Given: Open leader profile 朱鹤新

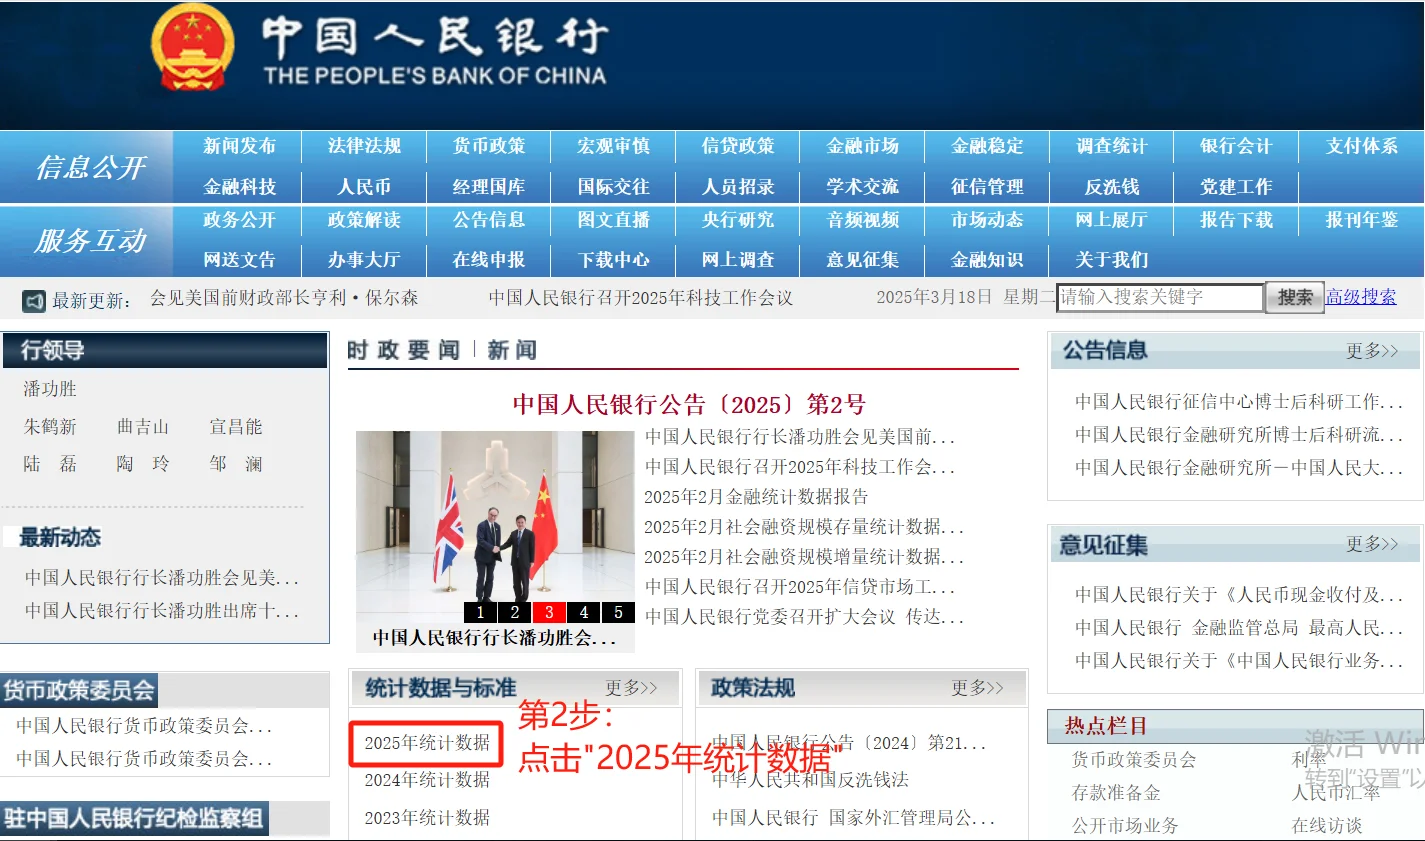Looking at the screenshot, I should [x=50, y=427].
